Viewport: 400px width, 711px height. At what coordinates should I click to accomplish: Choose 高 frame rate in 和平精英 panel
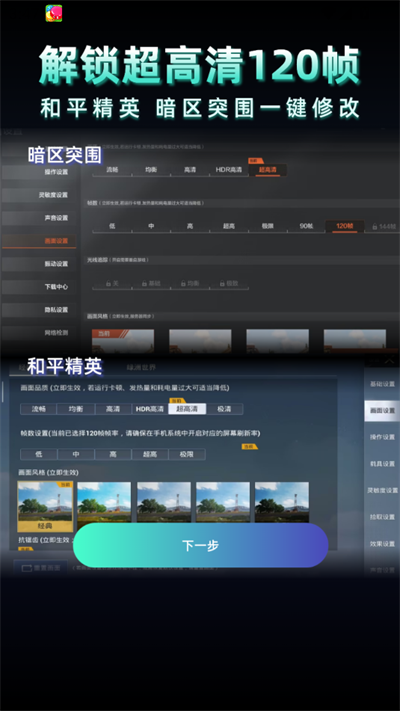[x=113, y=454]
